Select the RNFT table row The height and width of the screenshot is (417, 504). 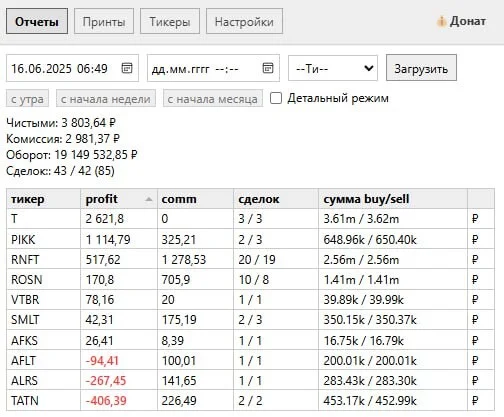click(250, 259)
